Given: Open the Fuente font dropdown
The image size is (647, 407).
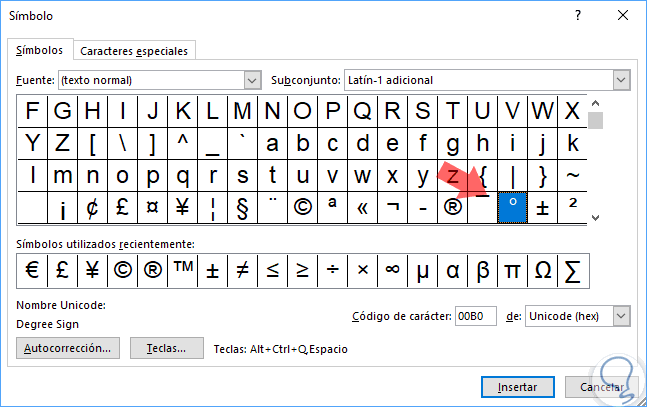Looking at the screenshot, I should click(252, 80).
